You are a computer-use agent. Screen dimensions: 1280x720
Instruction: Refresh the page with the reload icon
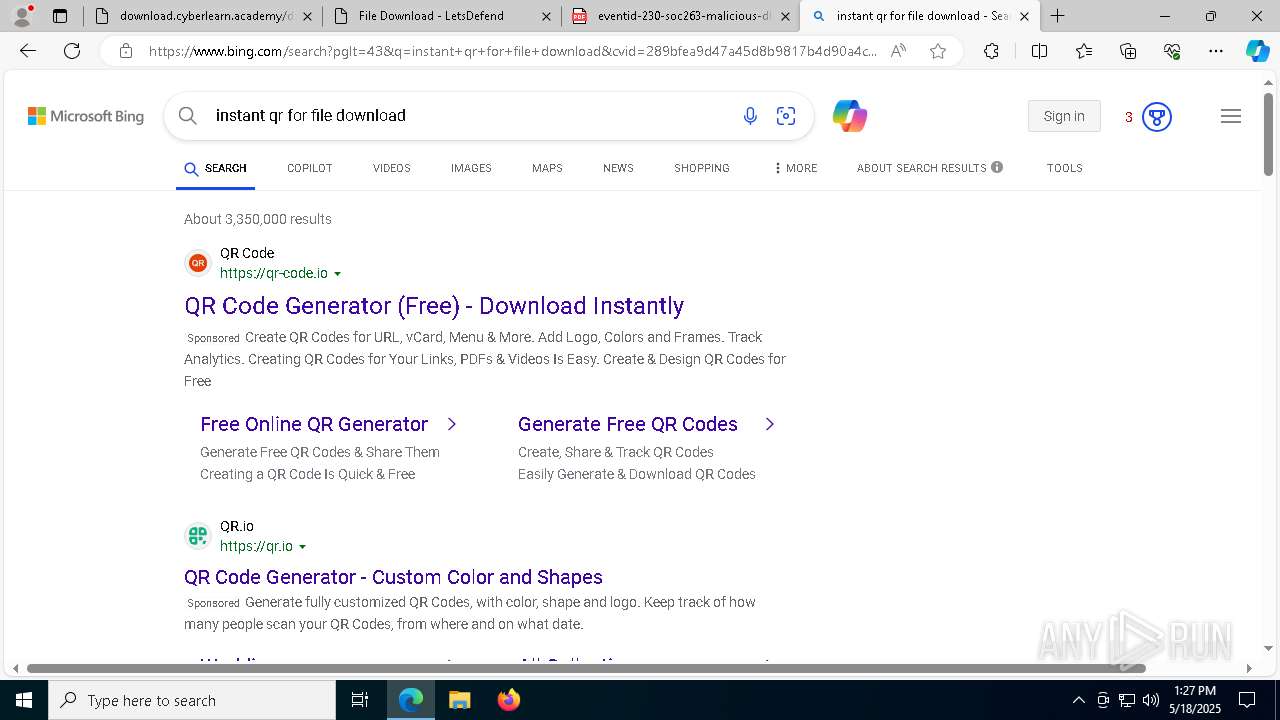tap(72, 51)
